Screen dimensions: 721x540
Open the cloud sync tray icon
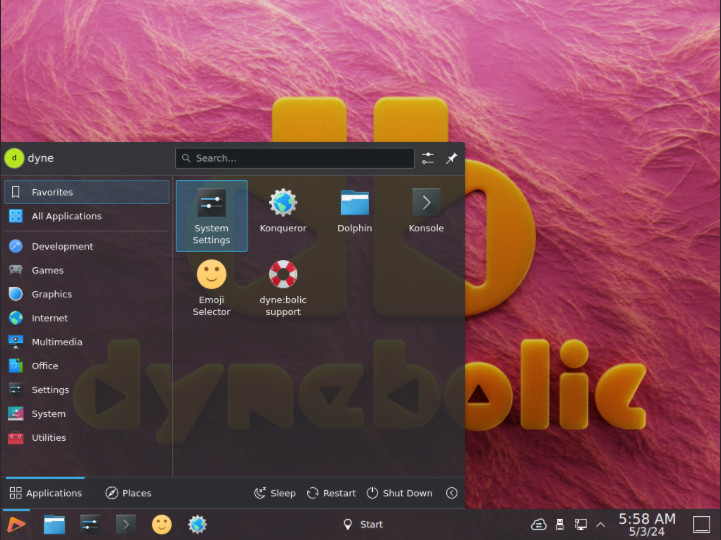539,524
